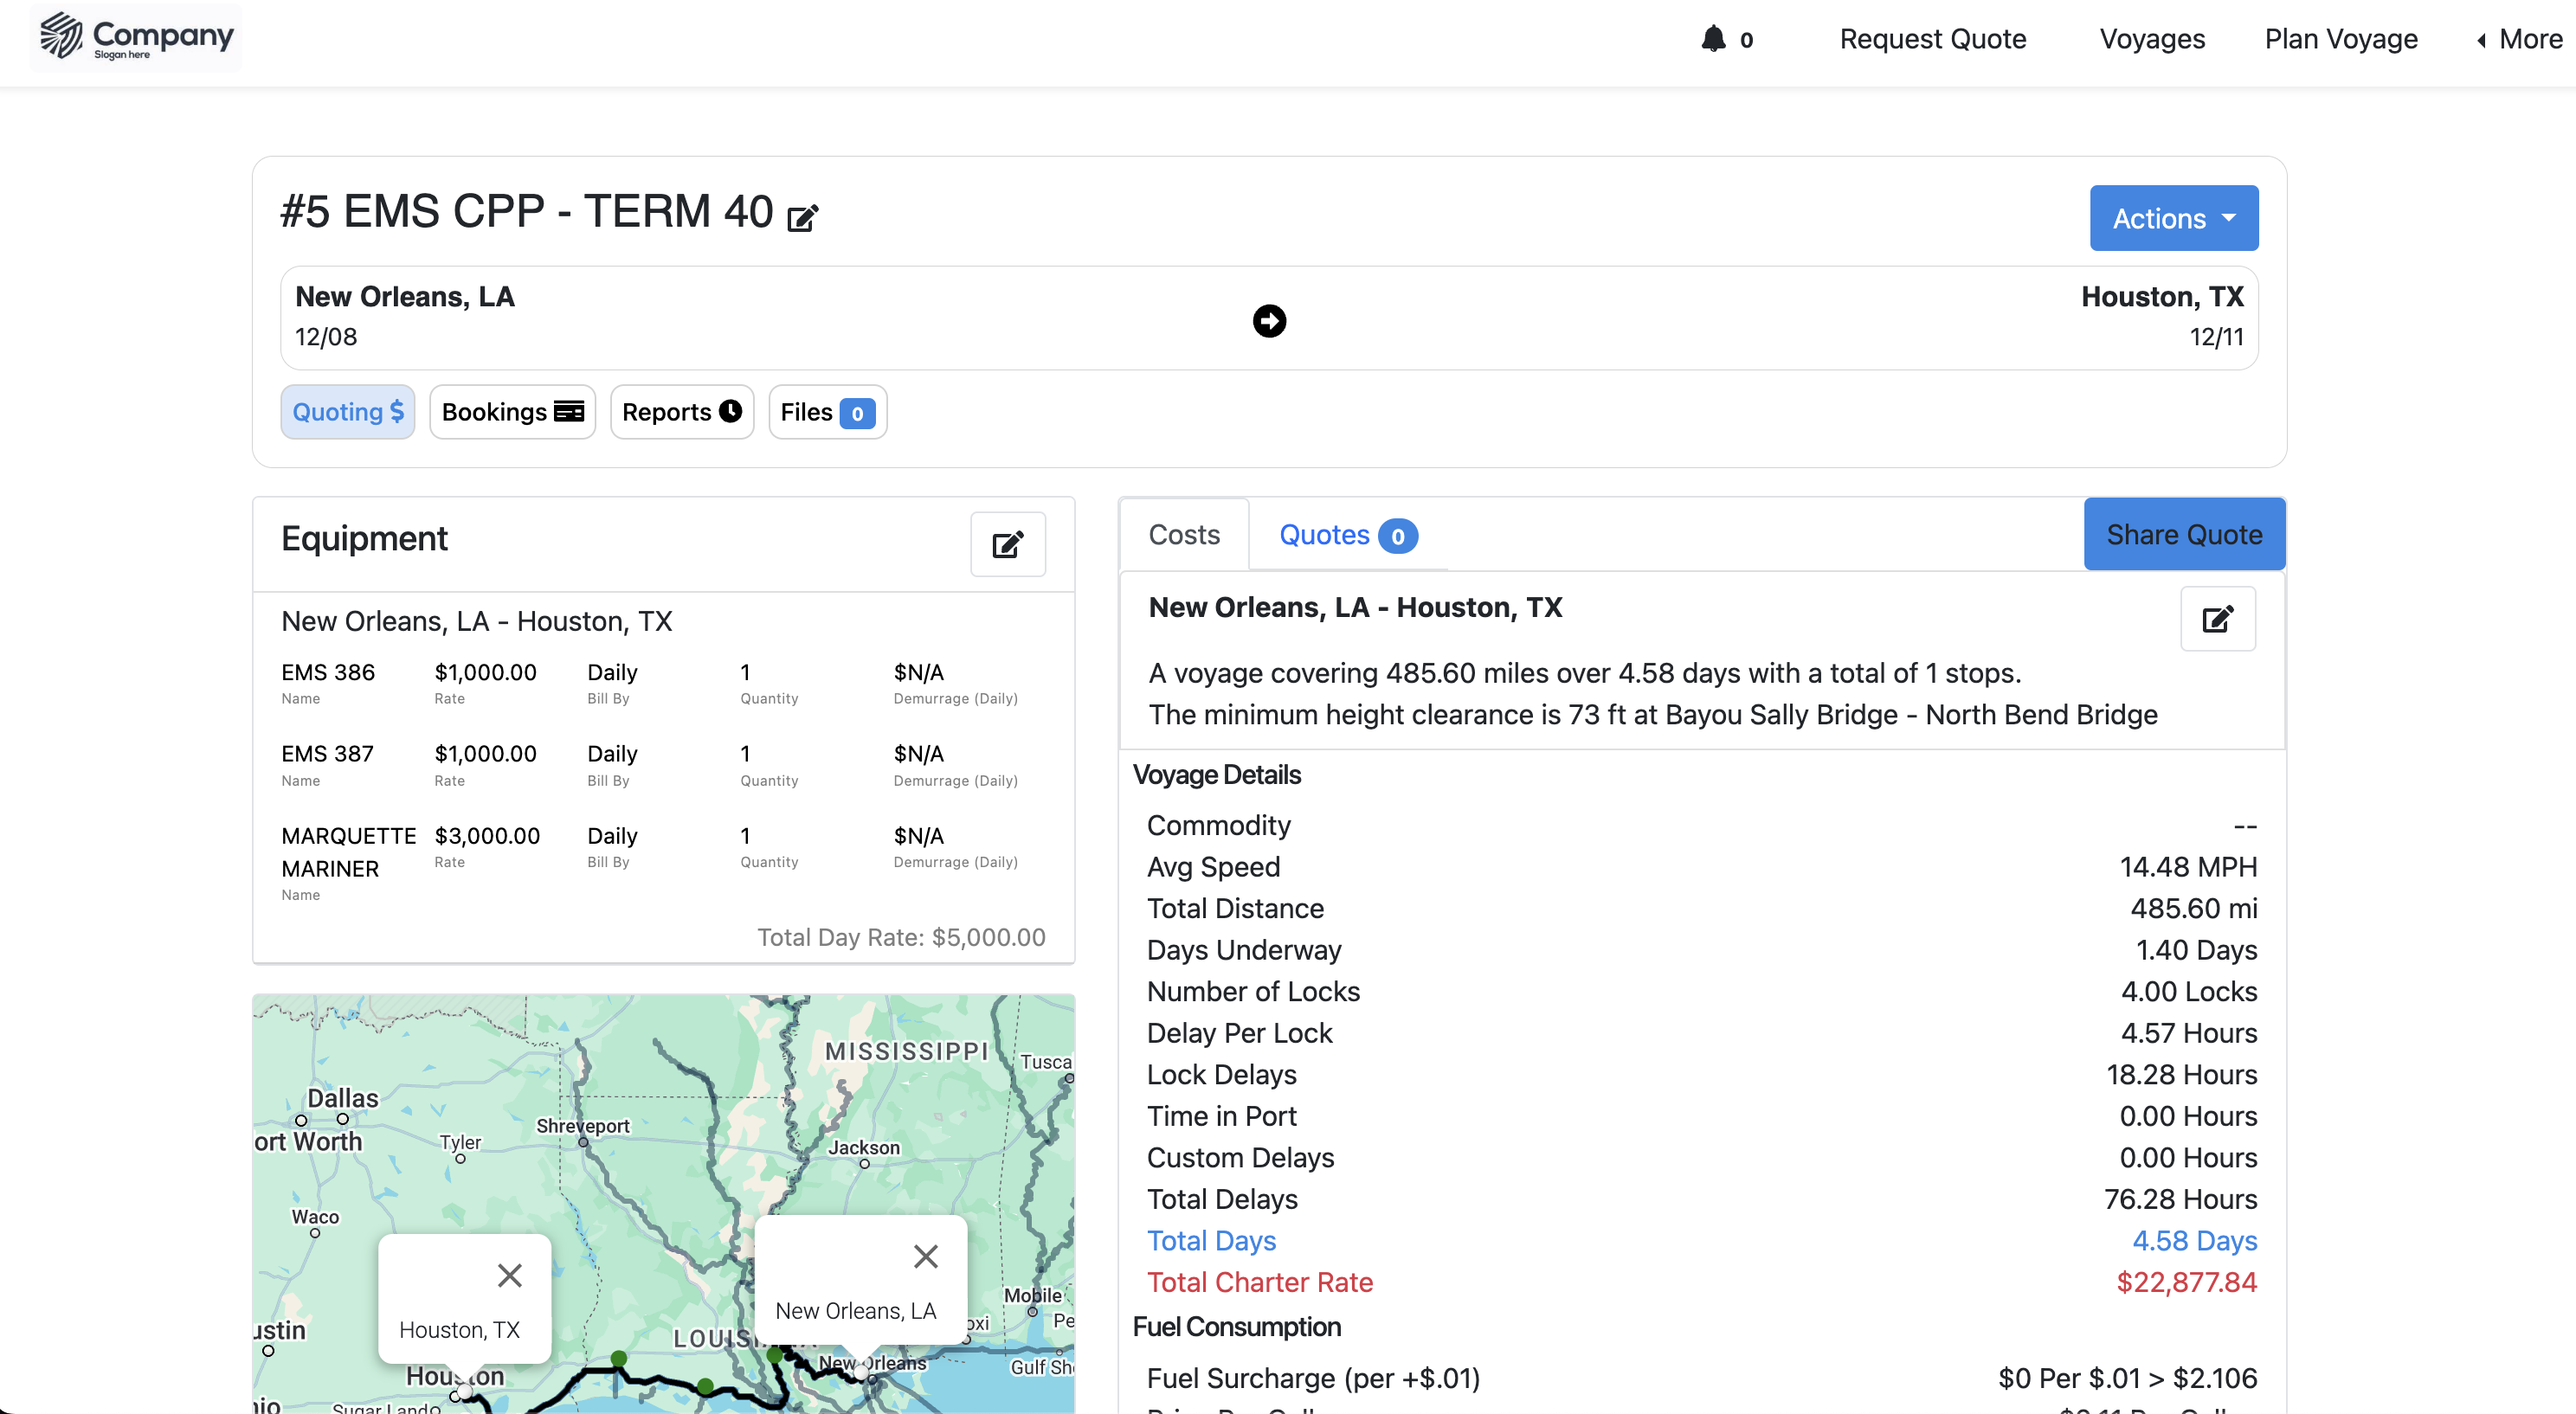
Task: Go to Plan Voyage page
Action: point(2340,39)
